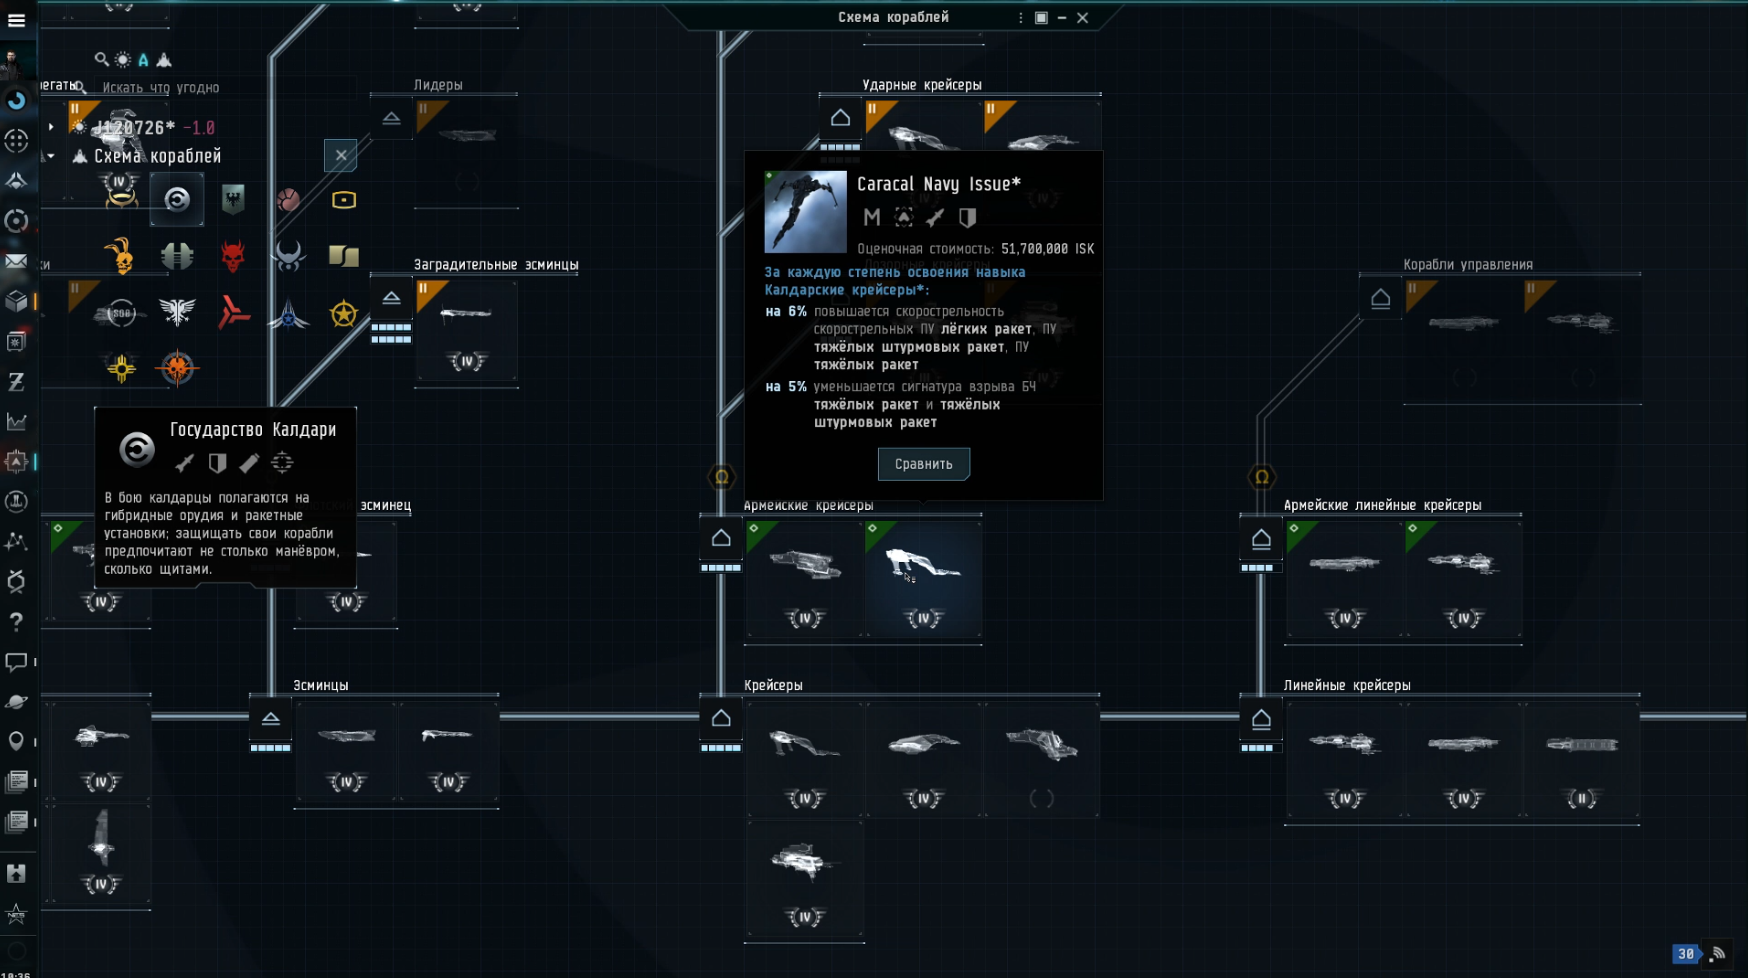The width and height of the screenshot is (1748, 978).
Task: Open the Армейские крейсеры group skill icon
Action: (x=721, y=538)
